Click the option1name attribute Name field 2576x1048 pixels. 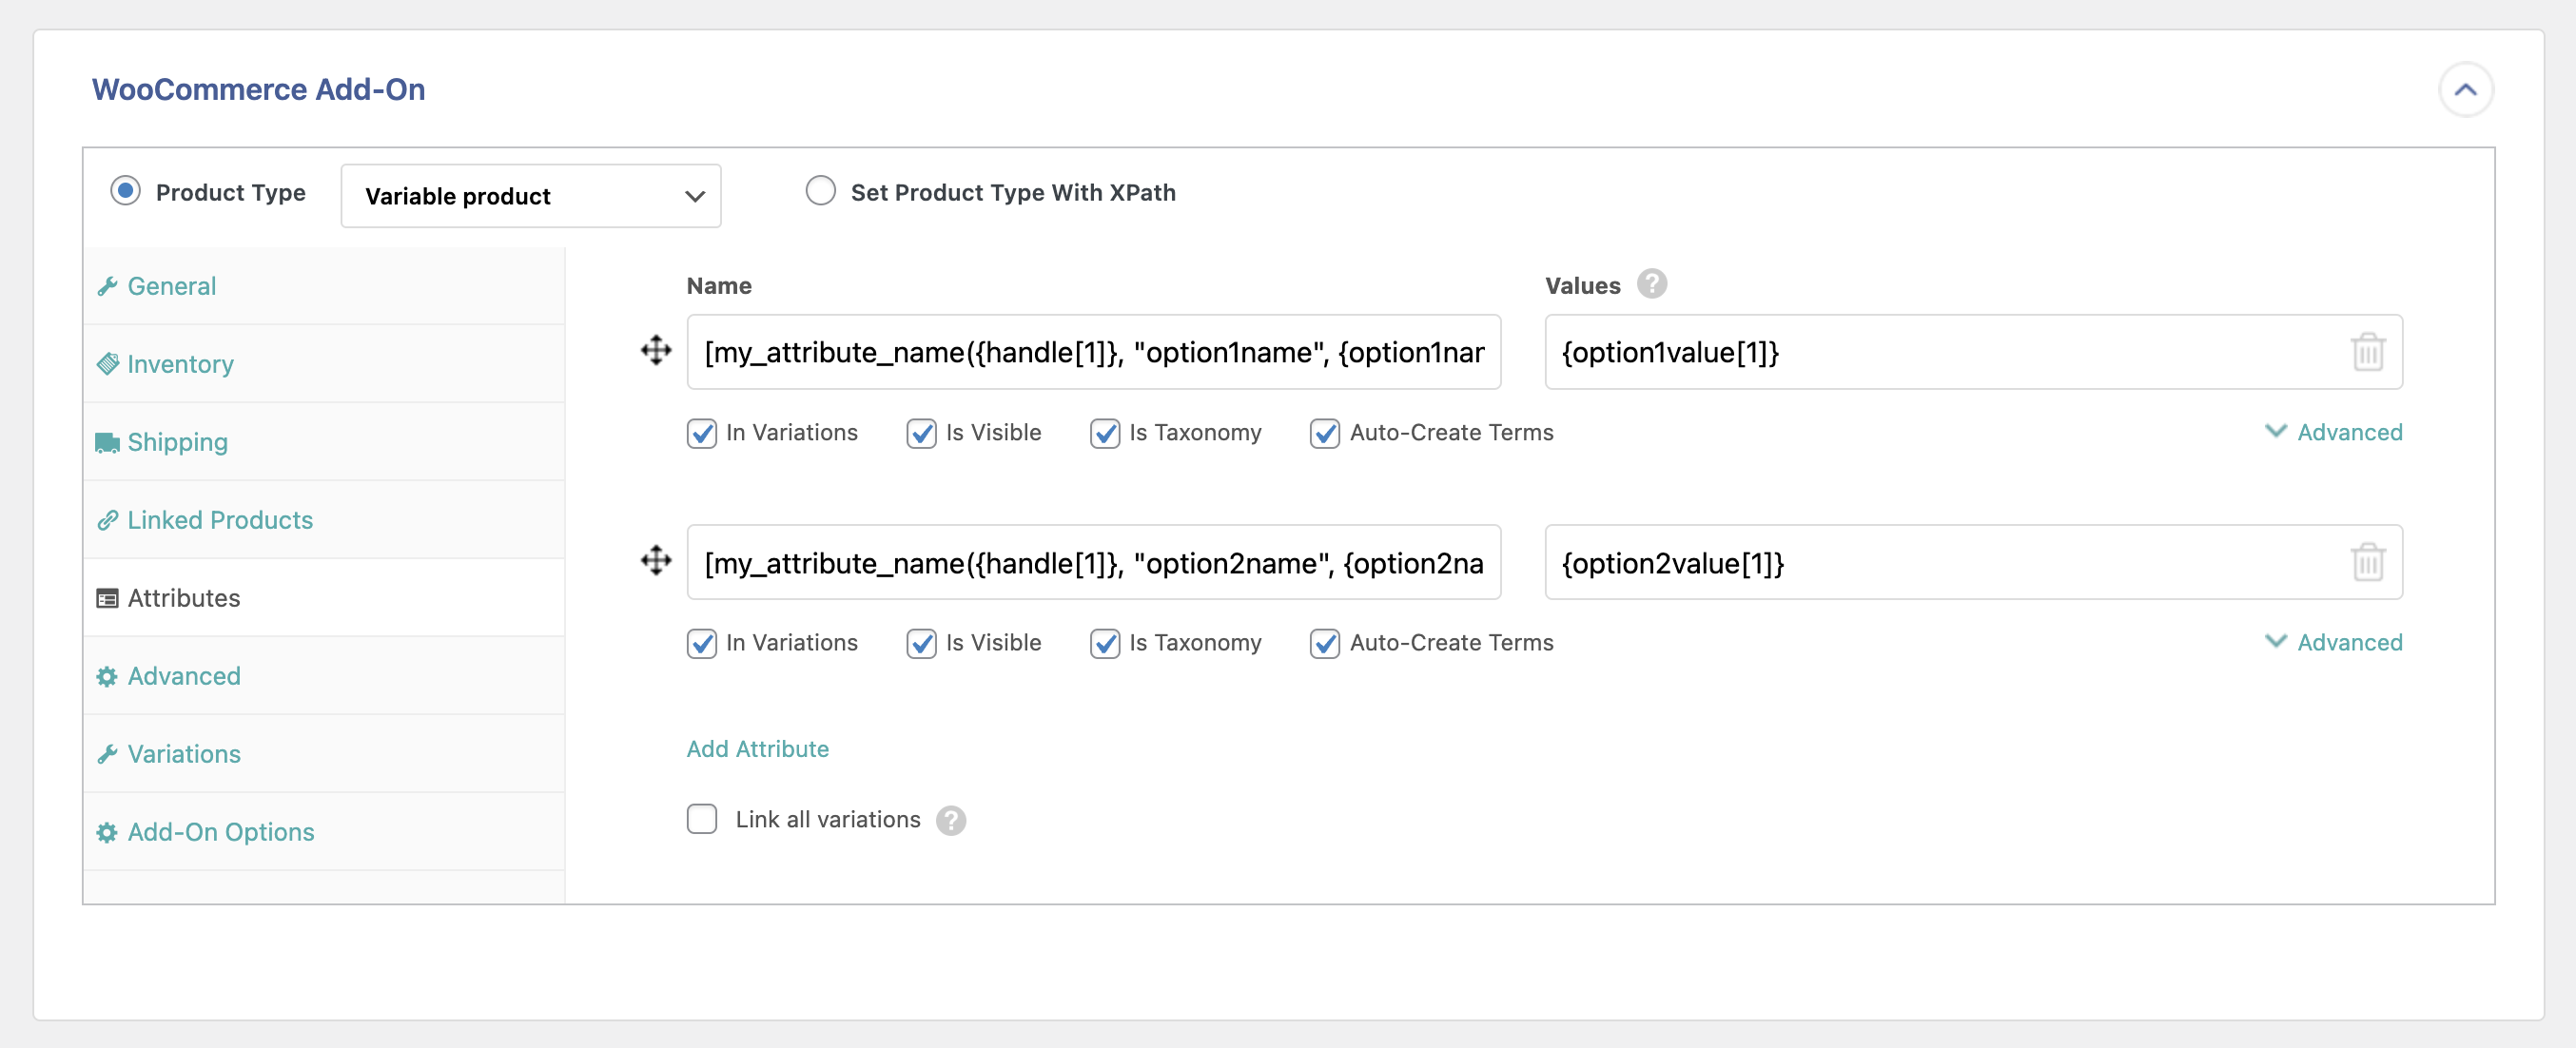(1093, 352)
